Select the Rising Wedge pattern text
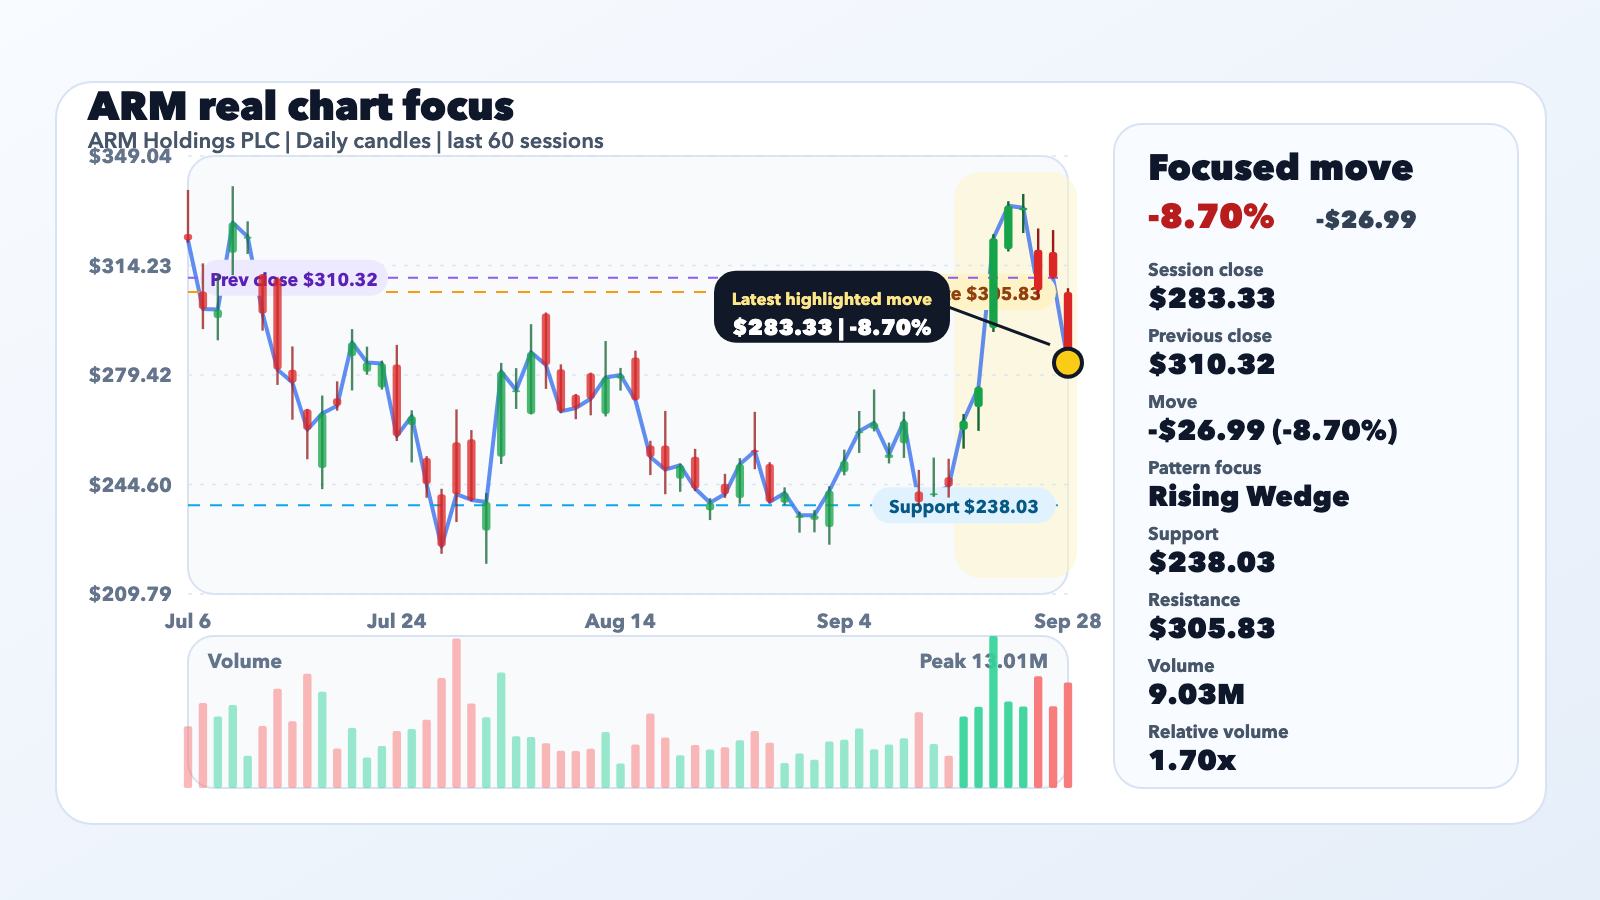 pos(1248,496)
